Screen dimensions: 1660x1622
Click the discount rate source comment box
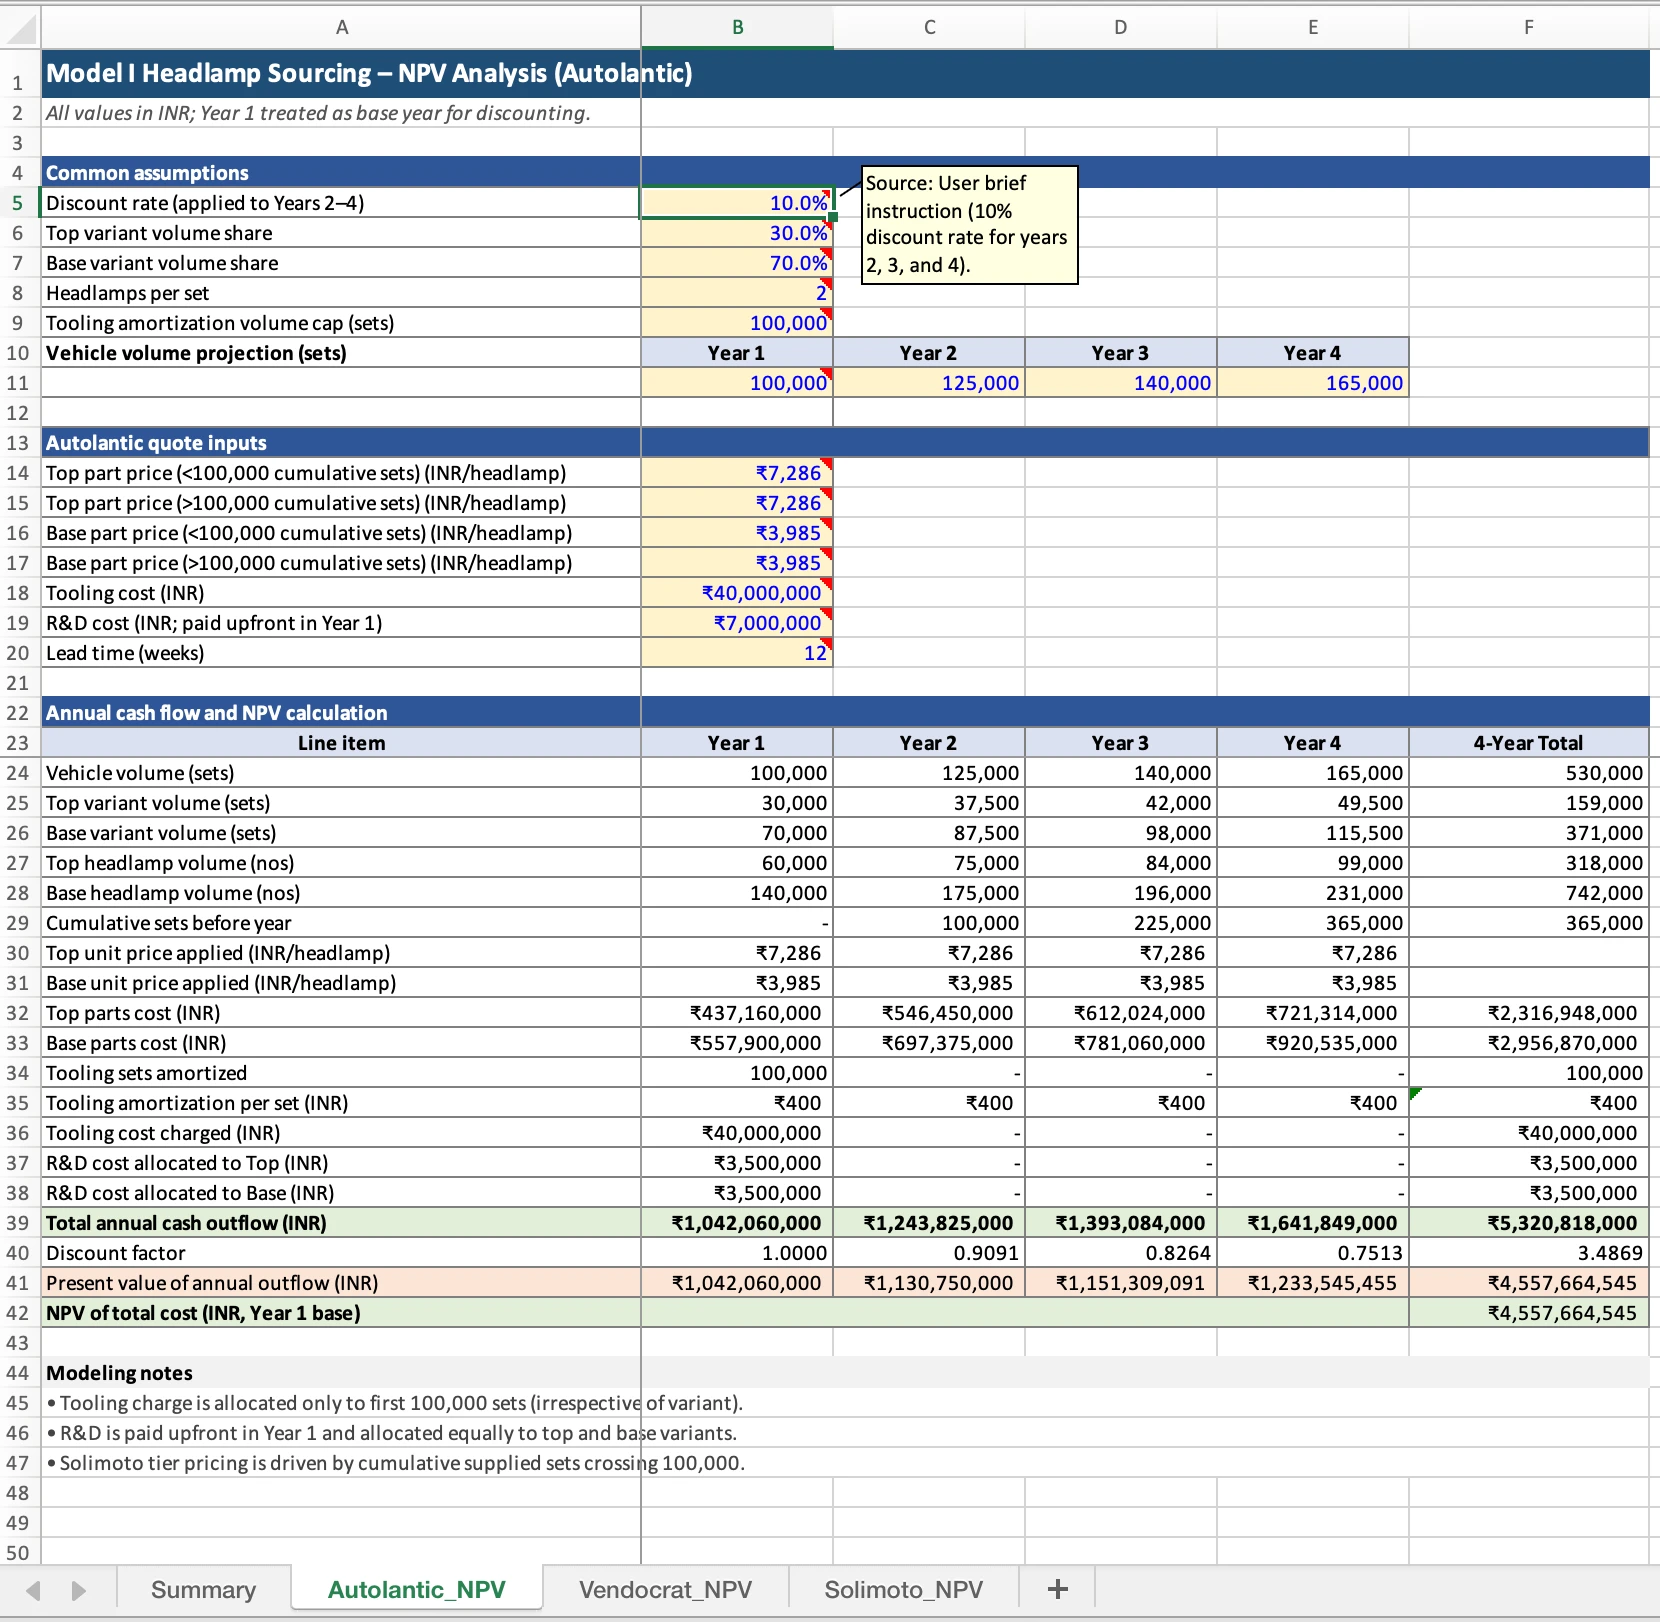tap(969, 225)
